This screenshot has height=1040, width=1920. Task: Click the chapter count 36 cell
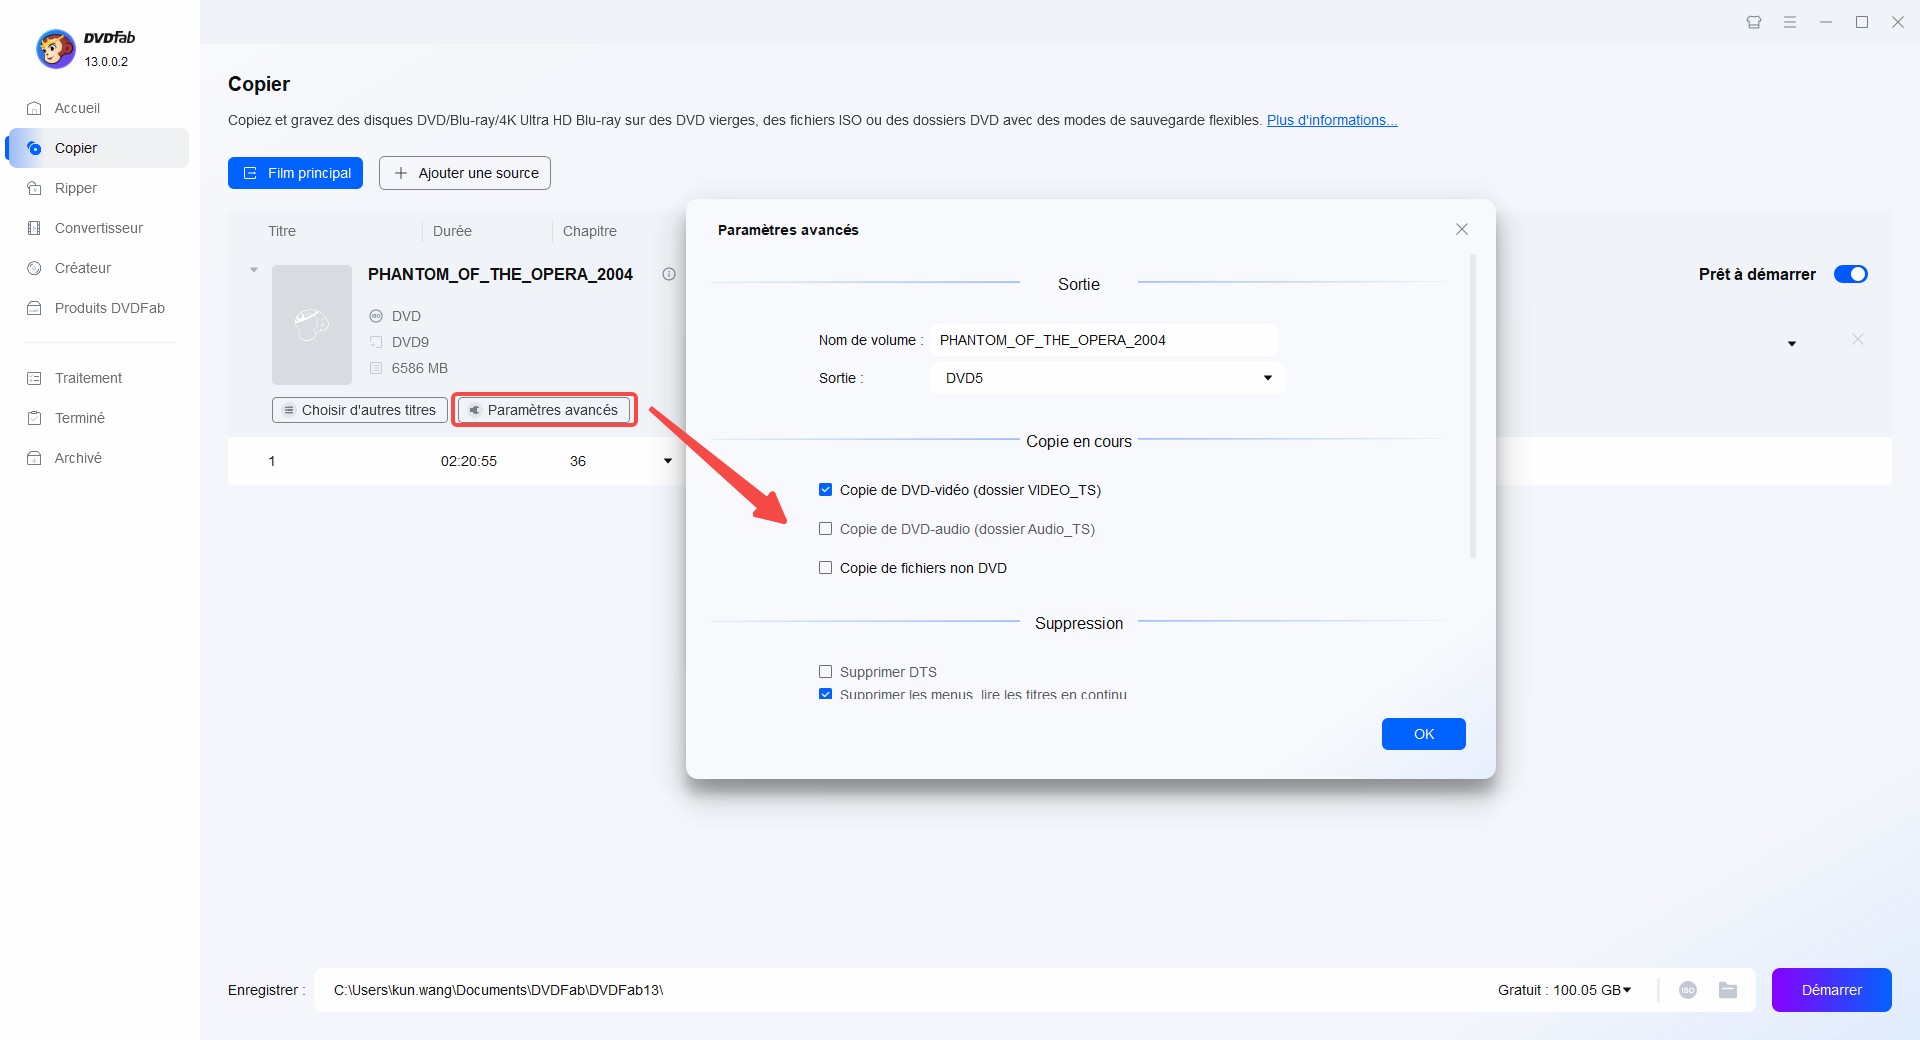pos(578,461)
